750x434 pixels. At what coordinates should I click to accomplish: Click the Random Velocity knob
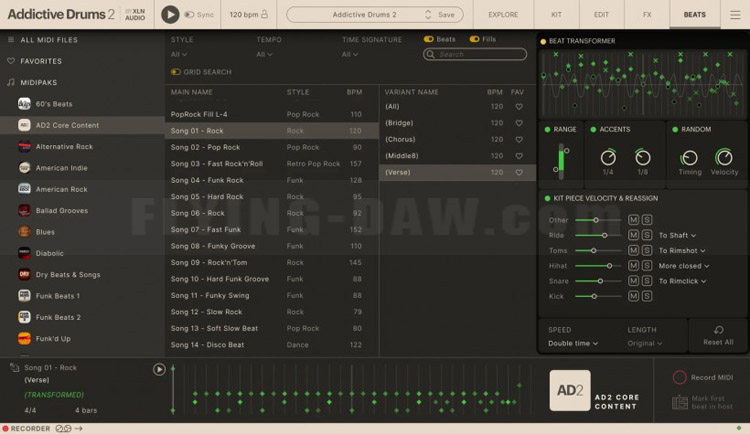click(724, 157)
